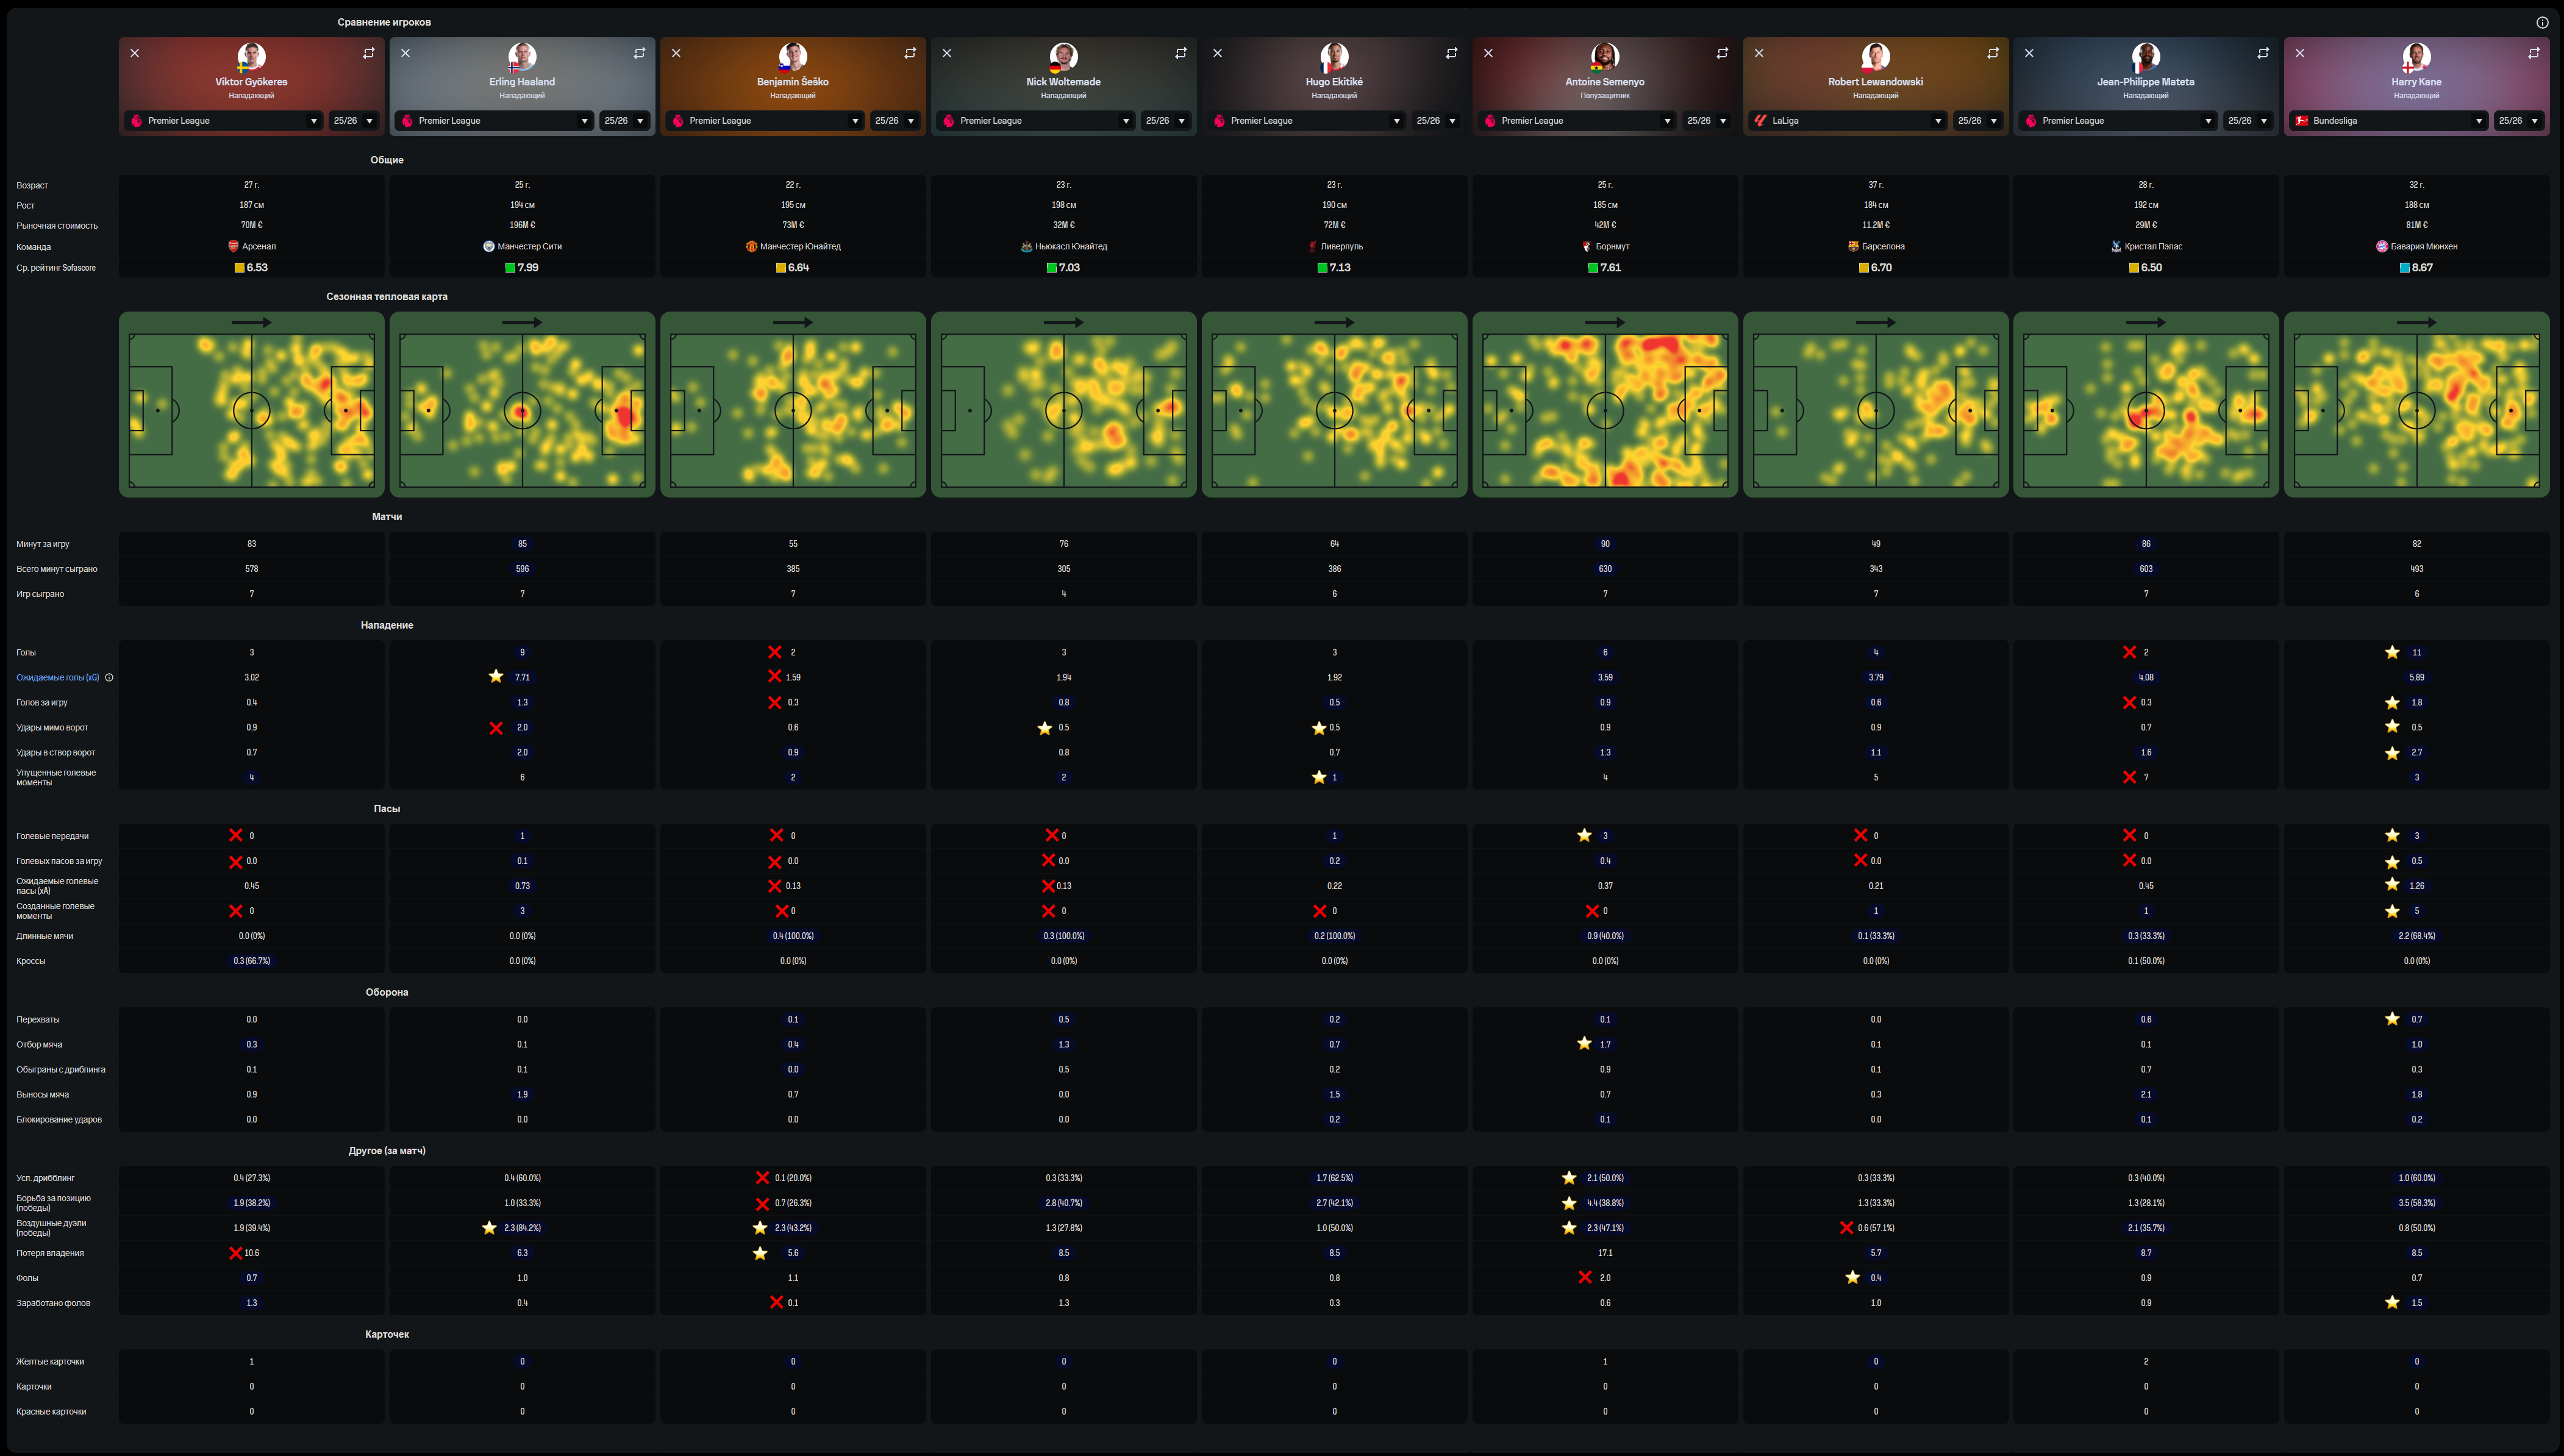Viewport: 2564px width, 1456px height.
Task: Click swap icon on Antoine Semenyo card
Action: click(x=1722, y=53)
